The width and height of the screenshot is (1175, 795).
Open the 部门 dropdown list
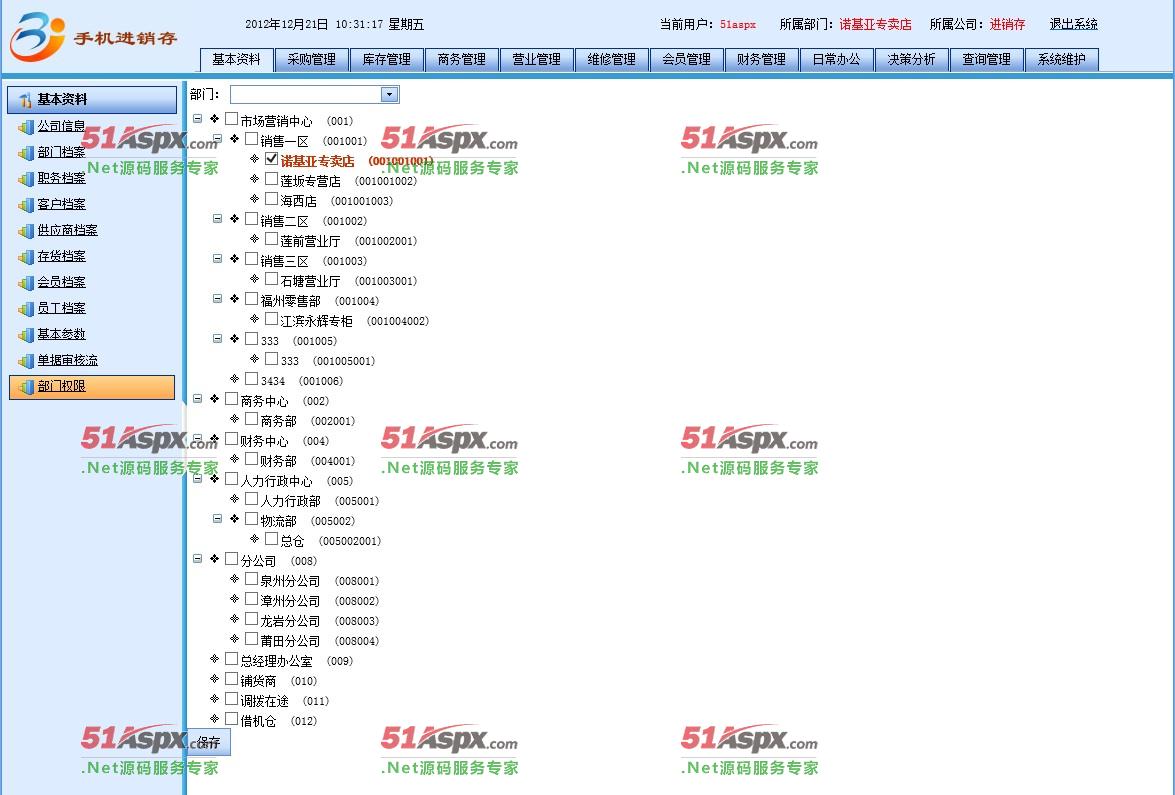pyautogui.click(x=389, y=95)
